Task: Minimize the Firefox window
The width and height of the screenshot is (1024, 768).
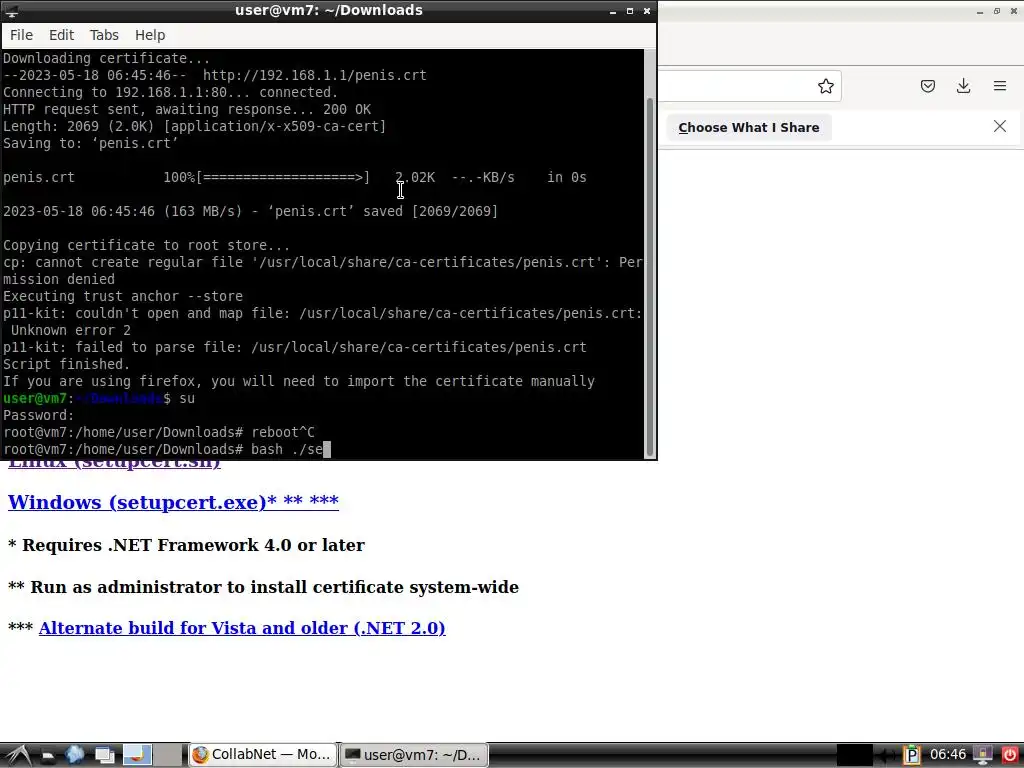Action: pos(980,12)
